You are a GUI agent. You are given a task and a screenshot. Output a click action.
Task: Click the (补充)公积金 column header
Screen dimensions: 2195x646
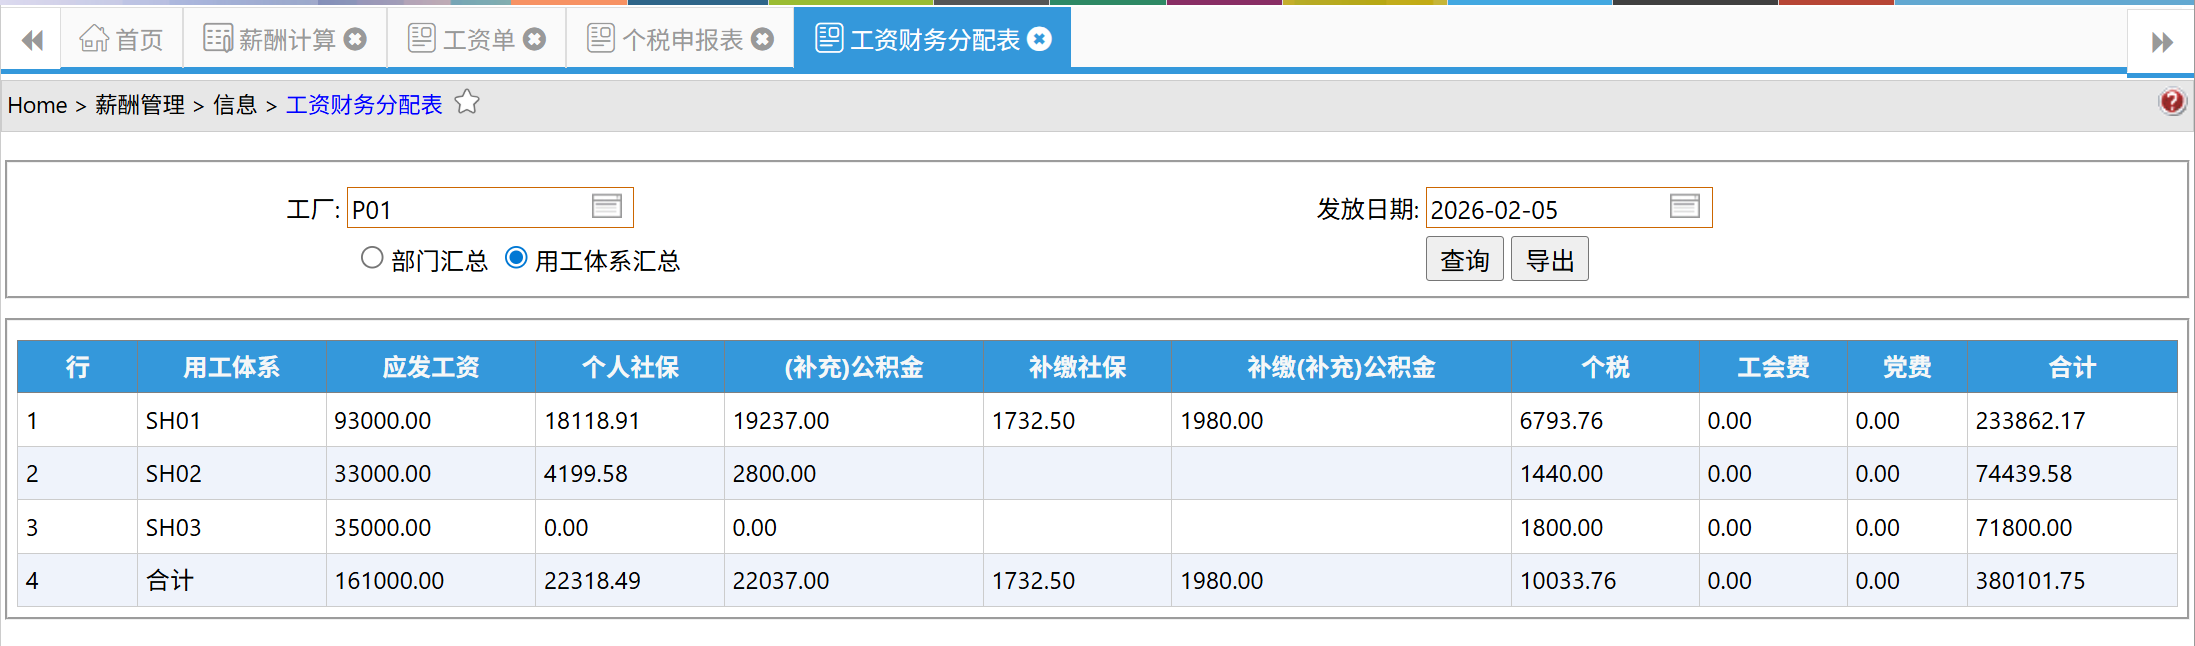coord(854,367)
